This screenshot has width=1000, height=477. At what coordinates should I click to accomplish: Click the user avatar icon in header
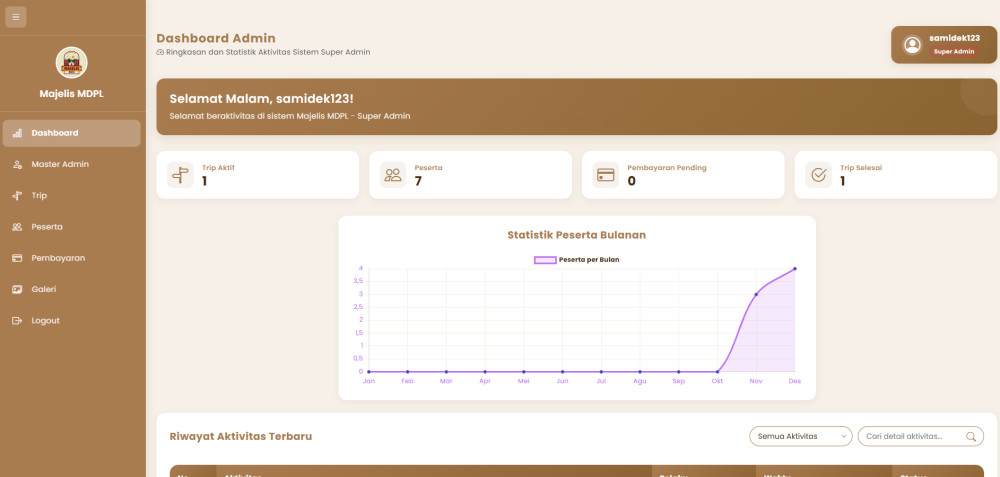click(912, 45)
